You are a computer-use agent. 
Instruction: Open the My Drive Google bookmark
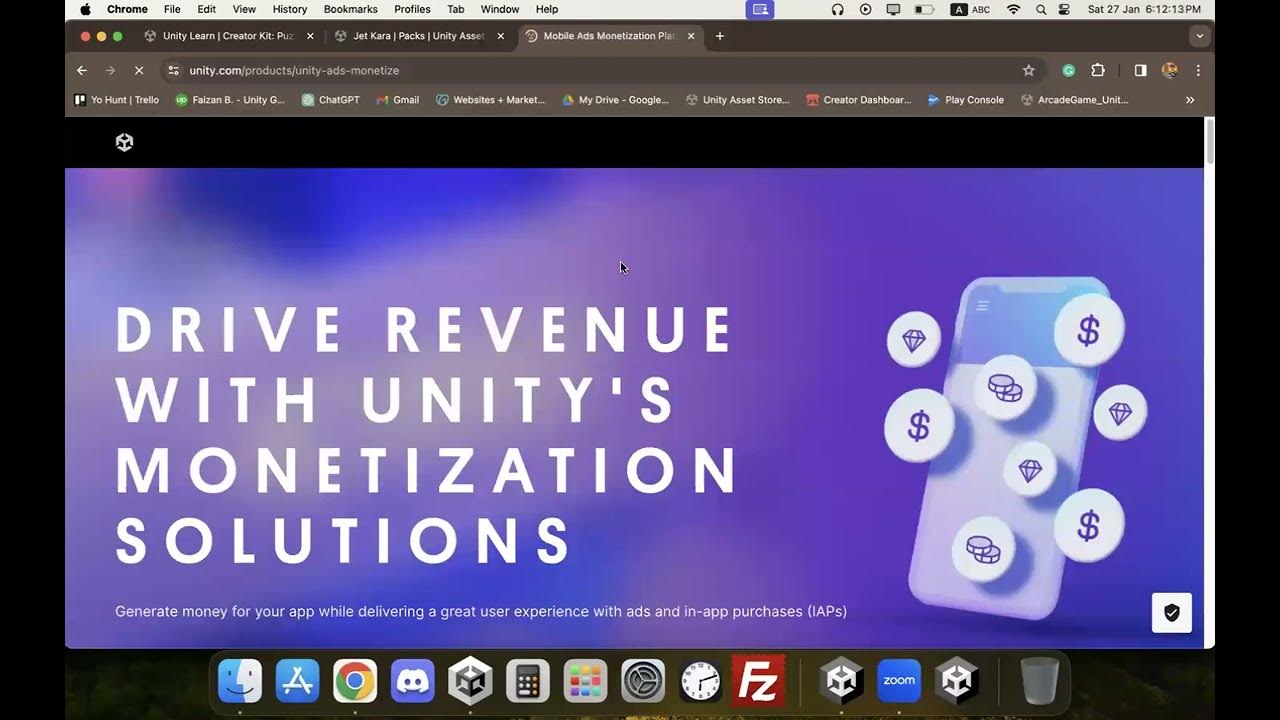coord(615,100)
